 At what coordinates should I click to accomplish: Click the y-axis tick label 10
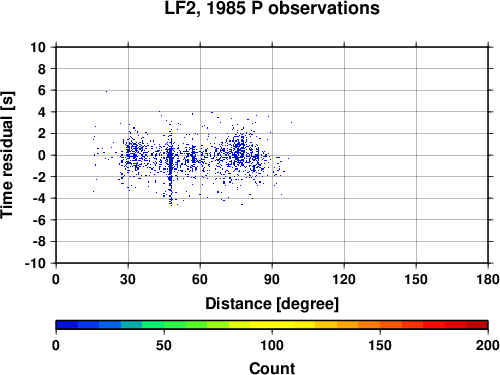pyautogui.click(x=38, y=47)
